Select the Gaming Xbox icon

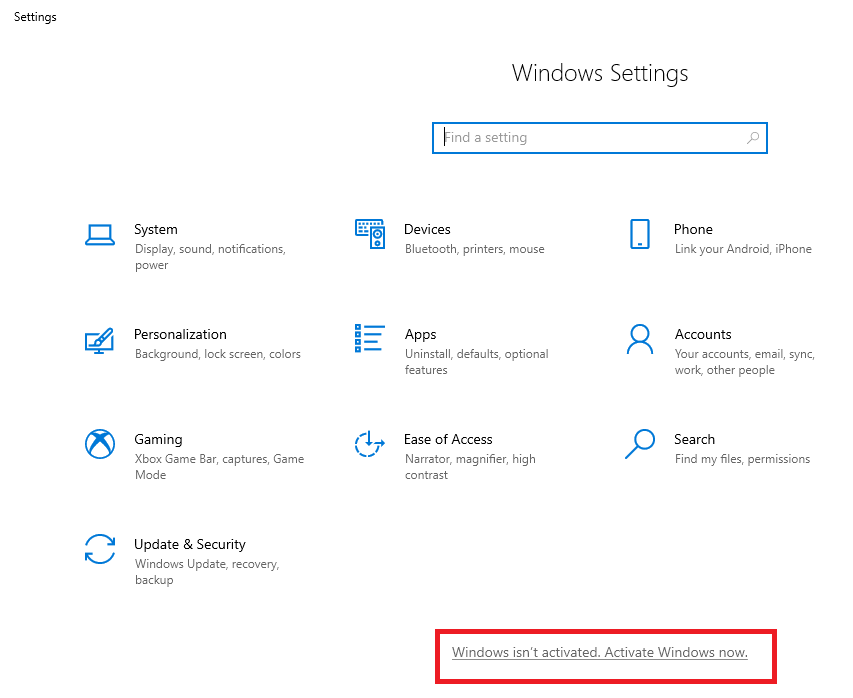click(x=99, y=444)
